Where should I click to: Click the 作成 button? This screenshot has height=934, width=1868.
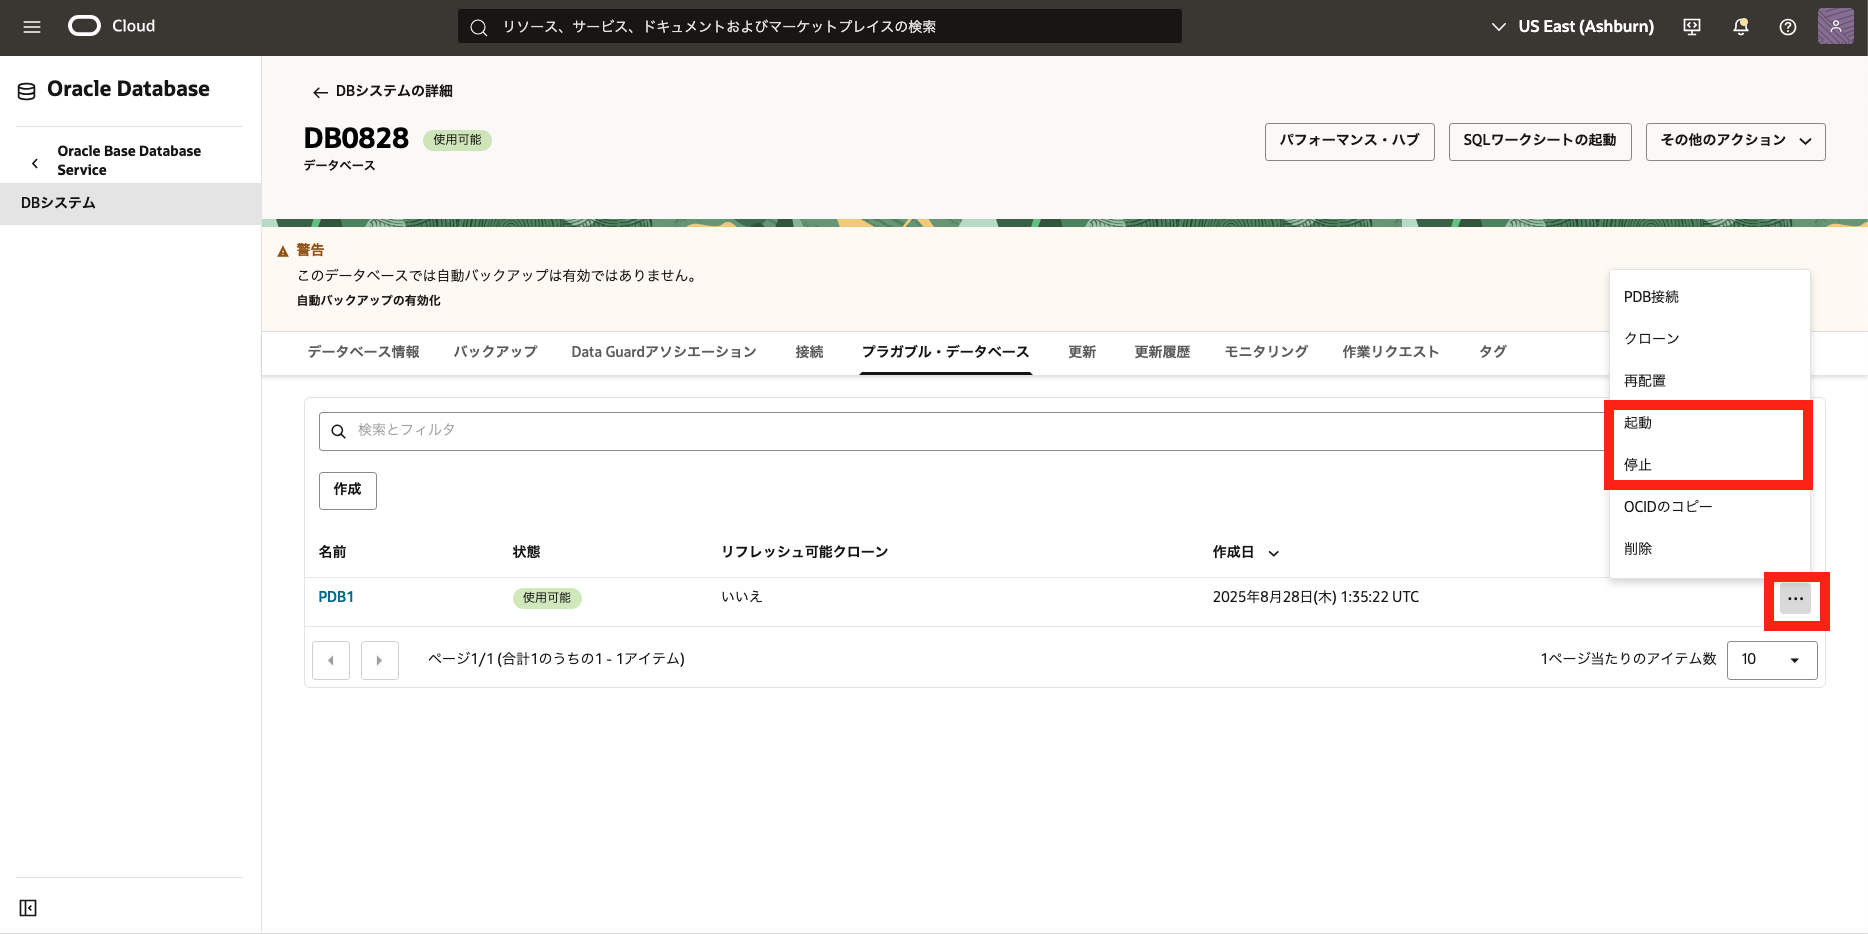point(347,490)
